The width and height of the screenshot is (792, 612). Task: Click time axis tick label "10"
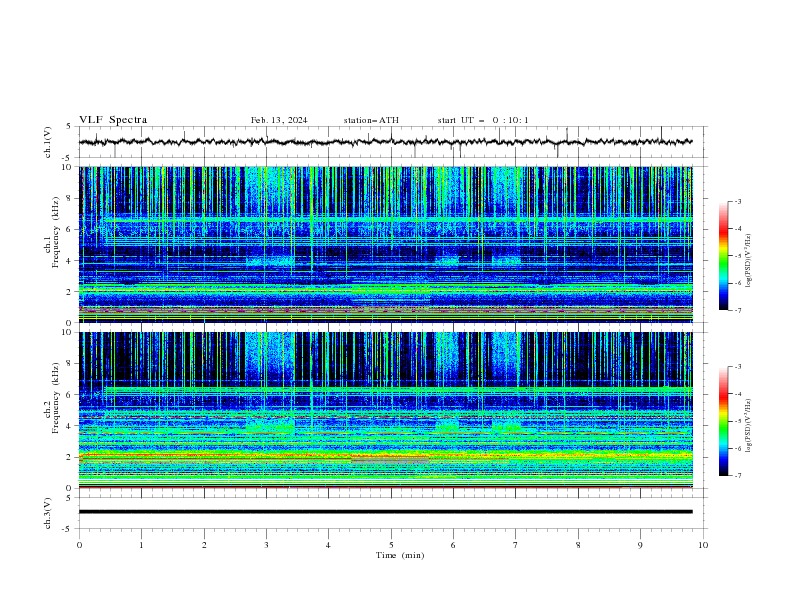point(703,545)
